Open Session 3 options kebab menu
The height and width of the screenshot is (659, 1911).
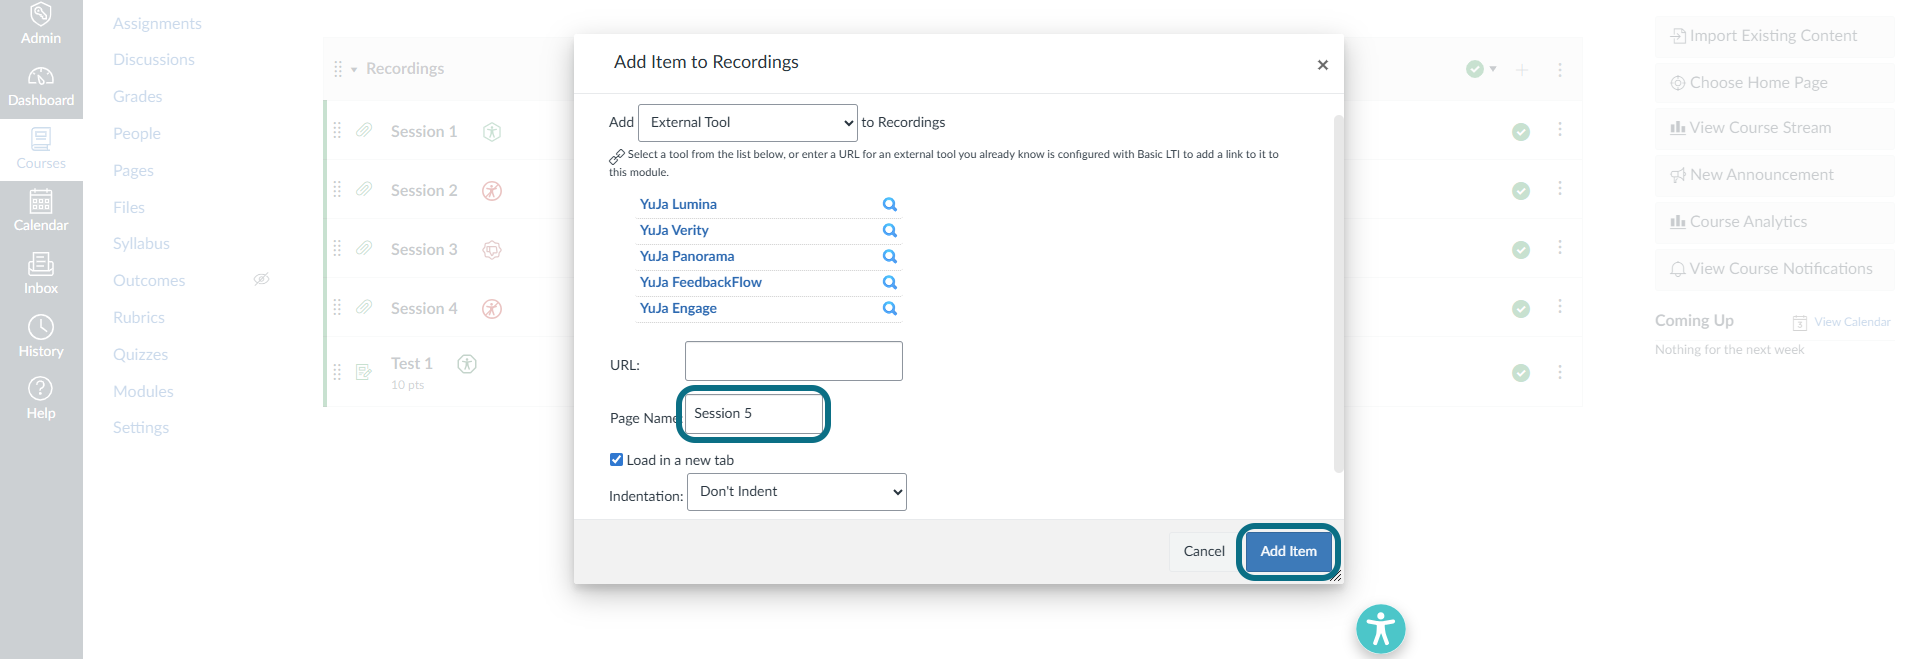(1560, 248)
